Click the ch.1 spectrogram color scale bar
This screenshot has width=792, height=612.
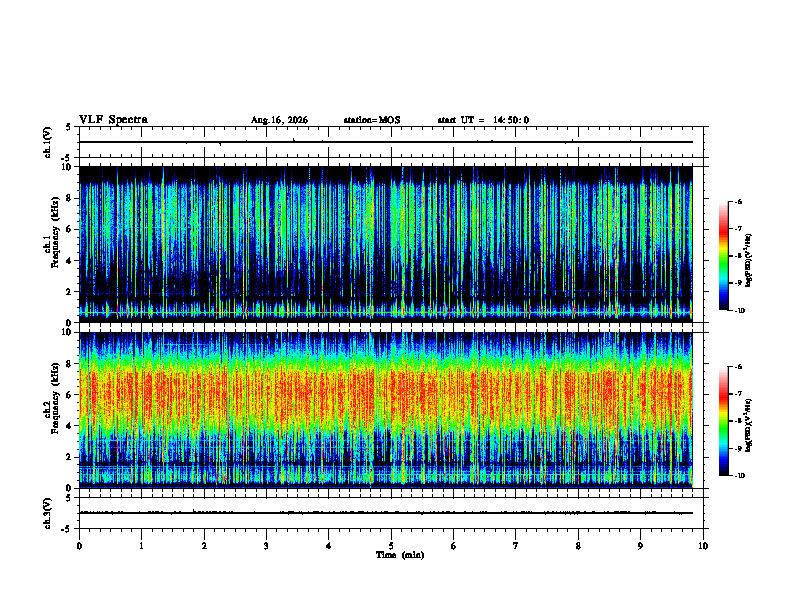click(723, 256)
